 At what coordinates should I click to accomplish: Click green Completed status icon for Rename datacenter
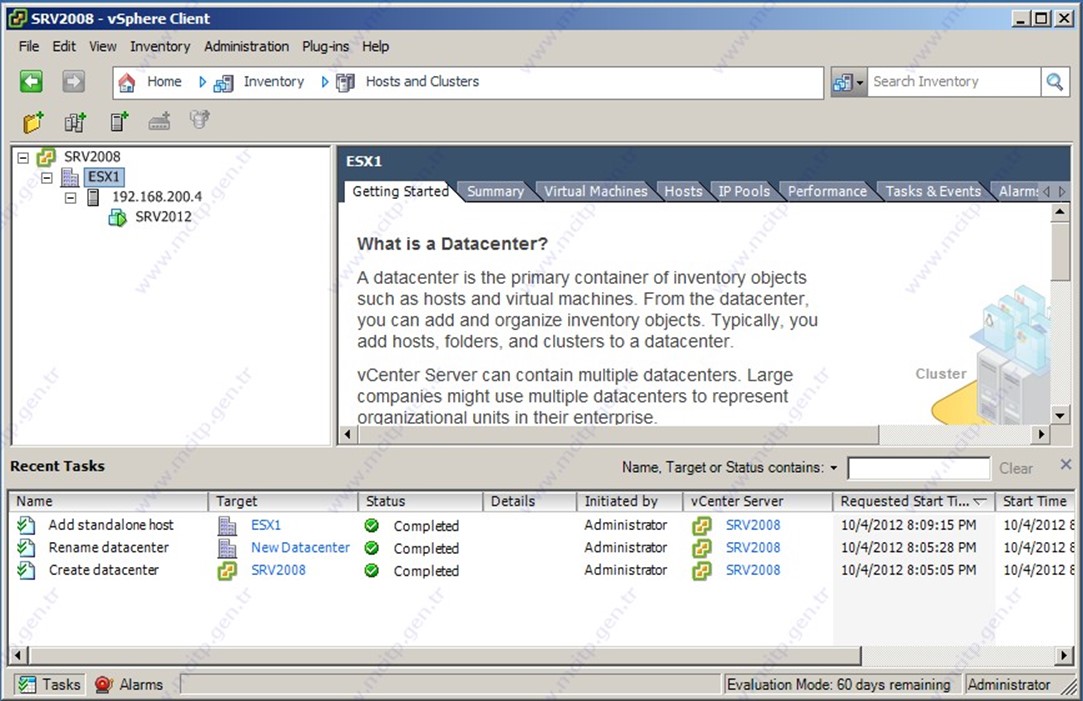[x=372, y=548]
